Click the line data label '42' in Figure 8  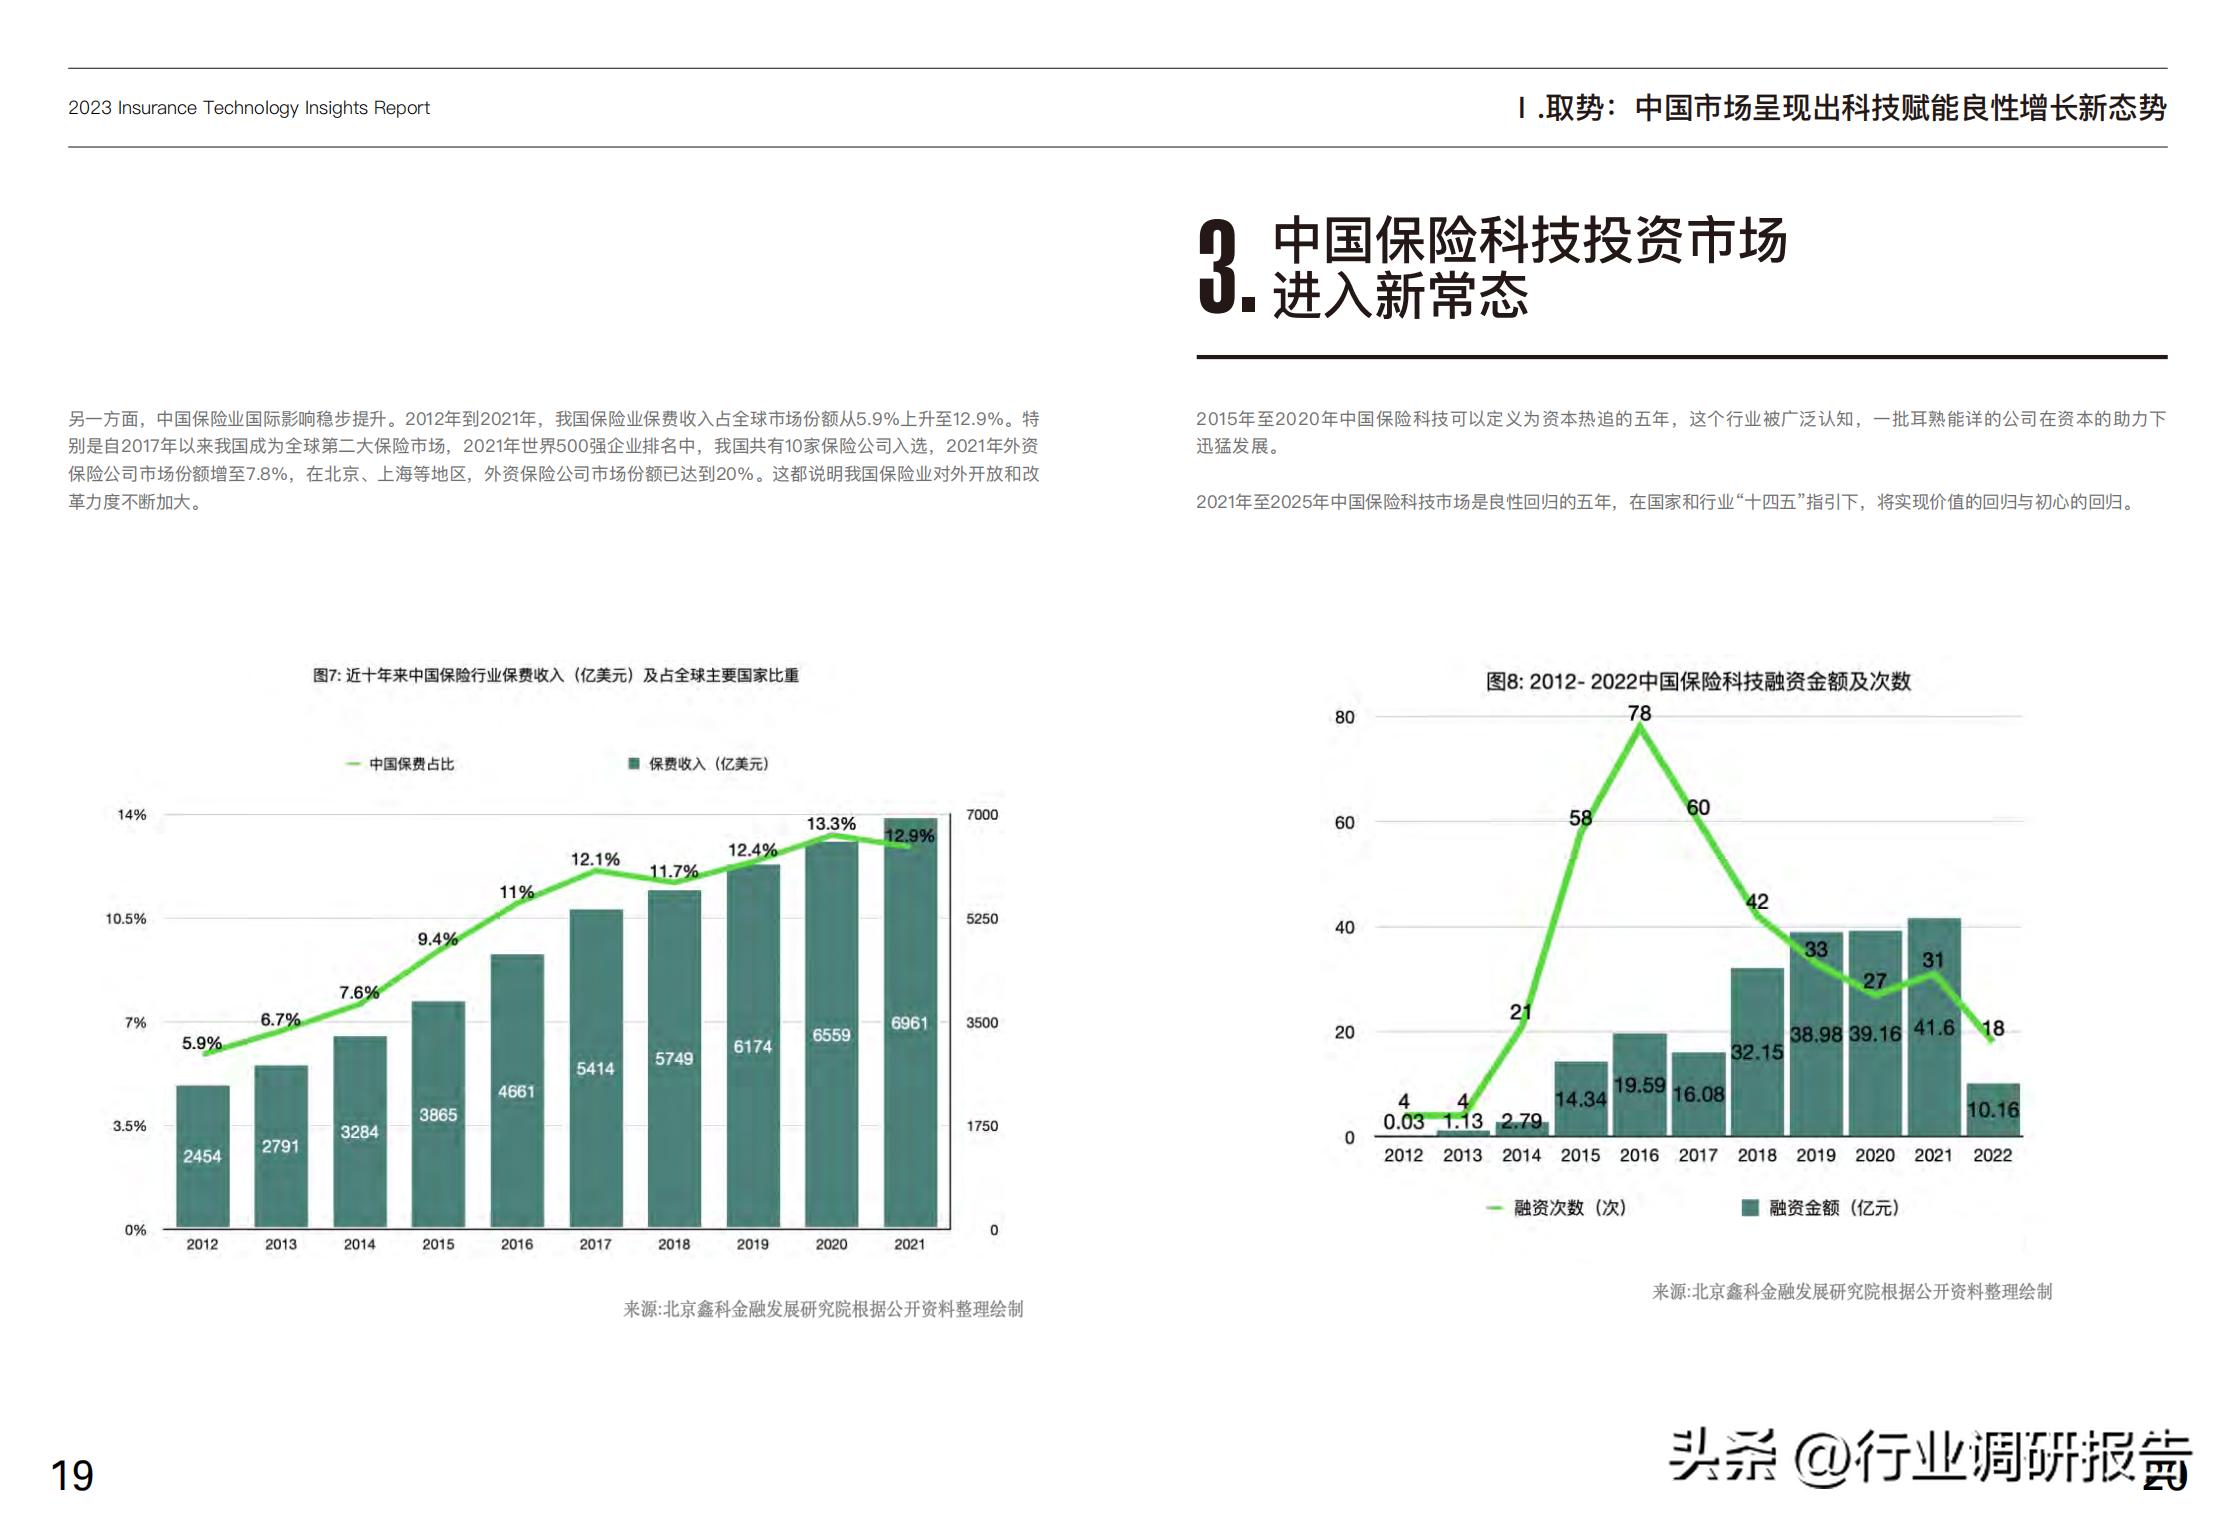point(1757,902)
